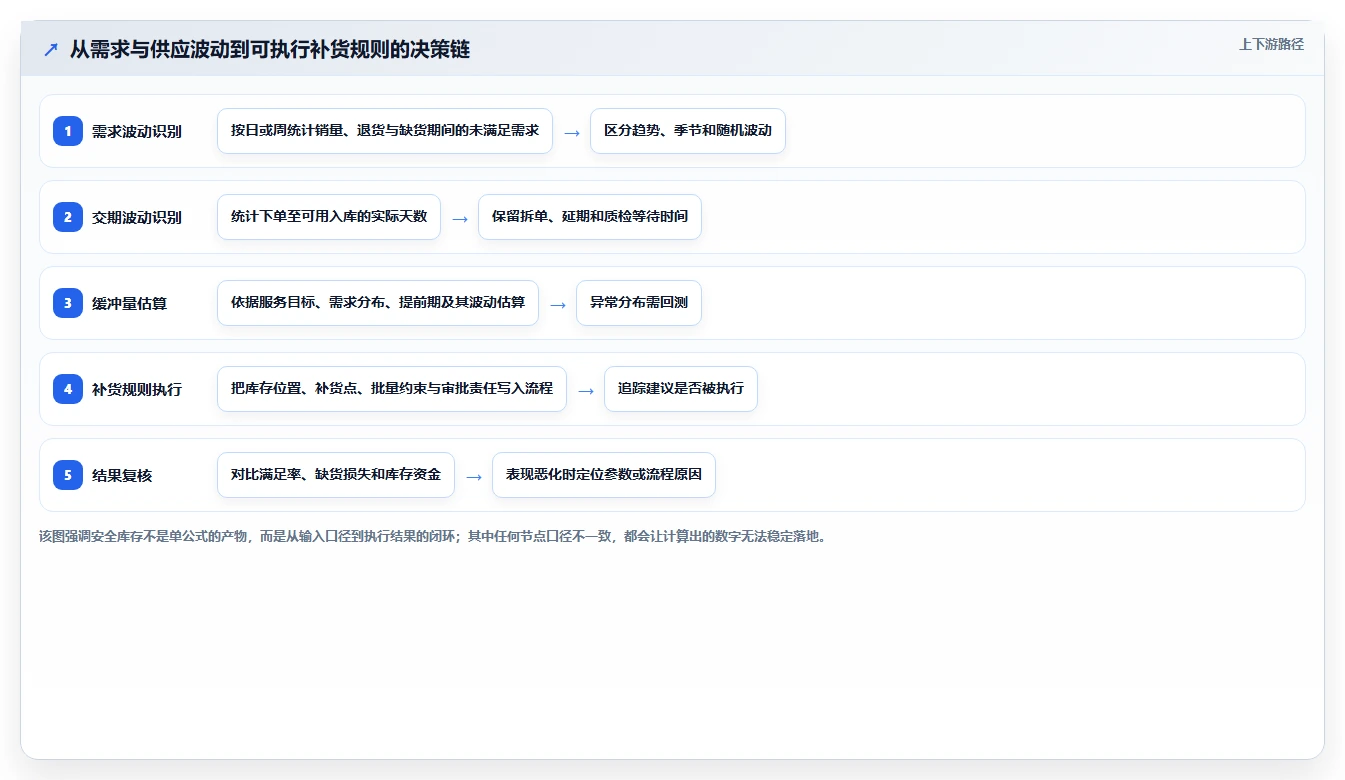Click the number 2 step badge

(x=68, y=217)
